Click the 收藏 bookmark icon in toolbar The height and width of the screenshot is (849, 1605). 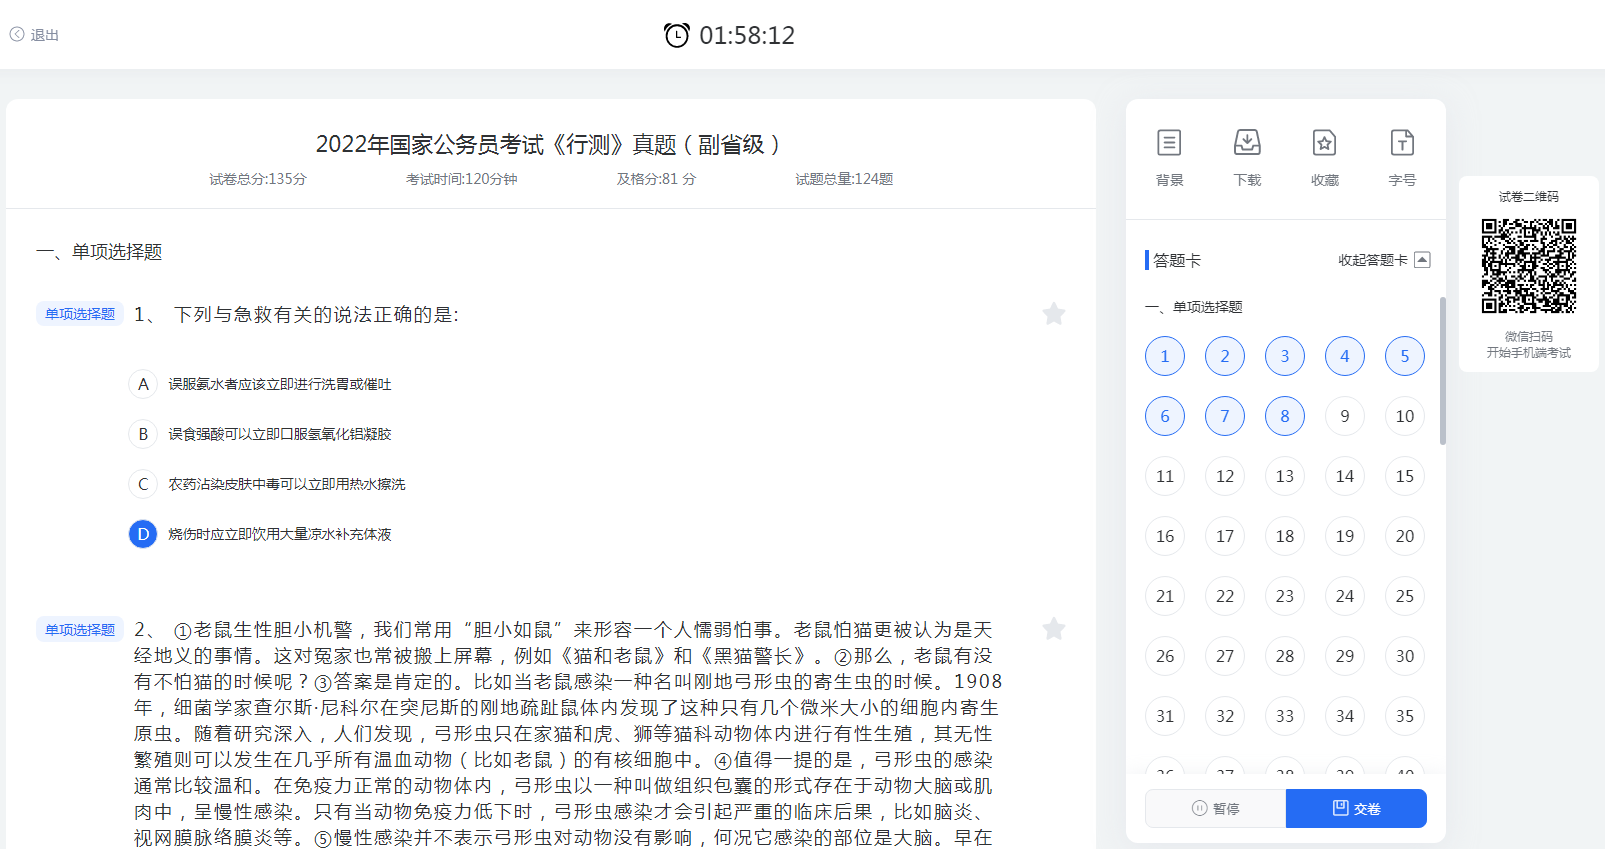tap(1324, 144)
